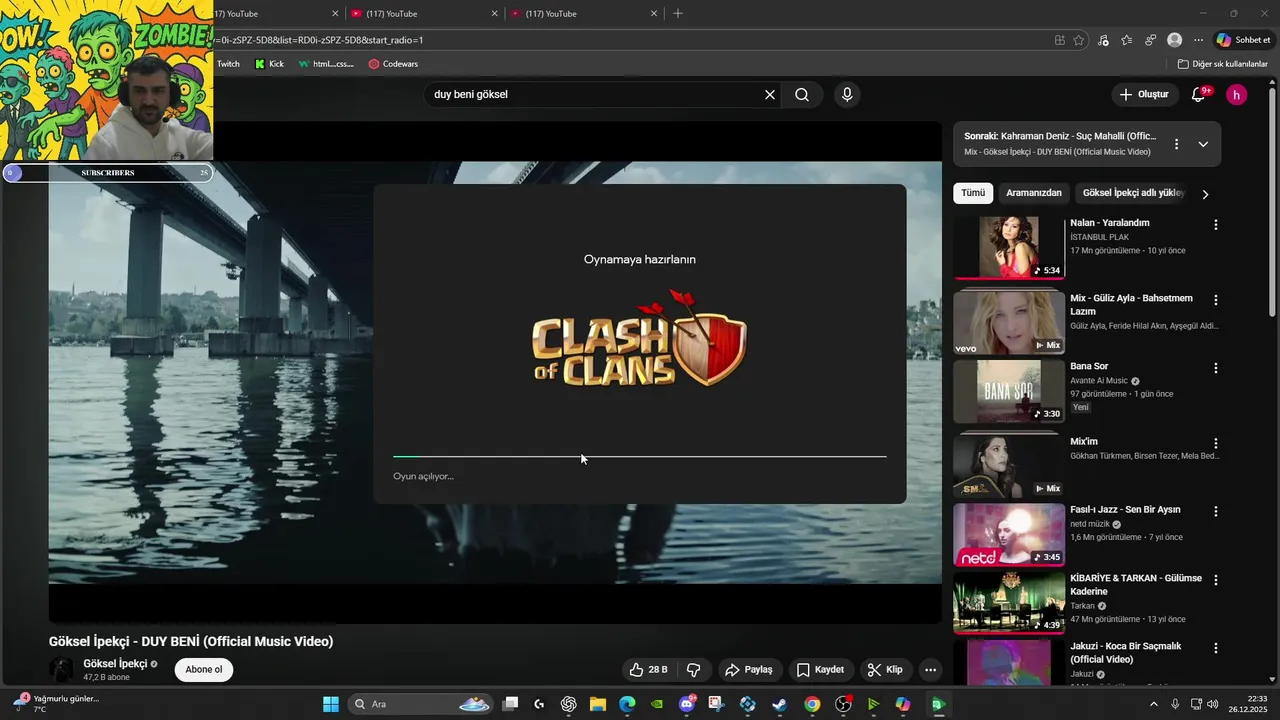Open Steam from the taskbar
The height and width of the screenshot is (720, 1280).
tap(779, 704)
